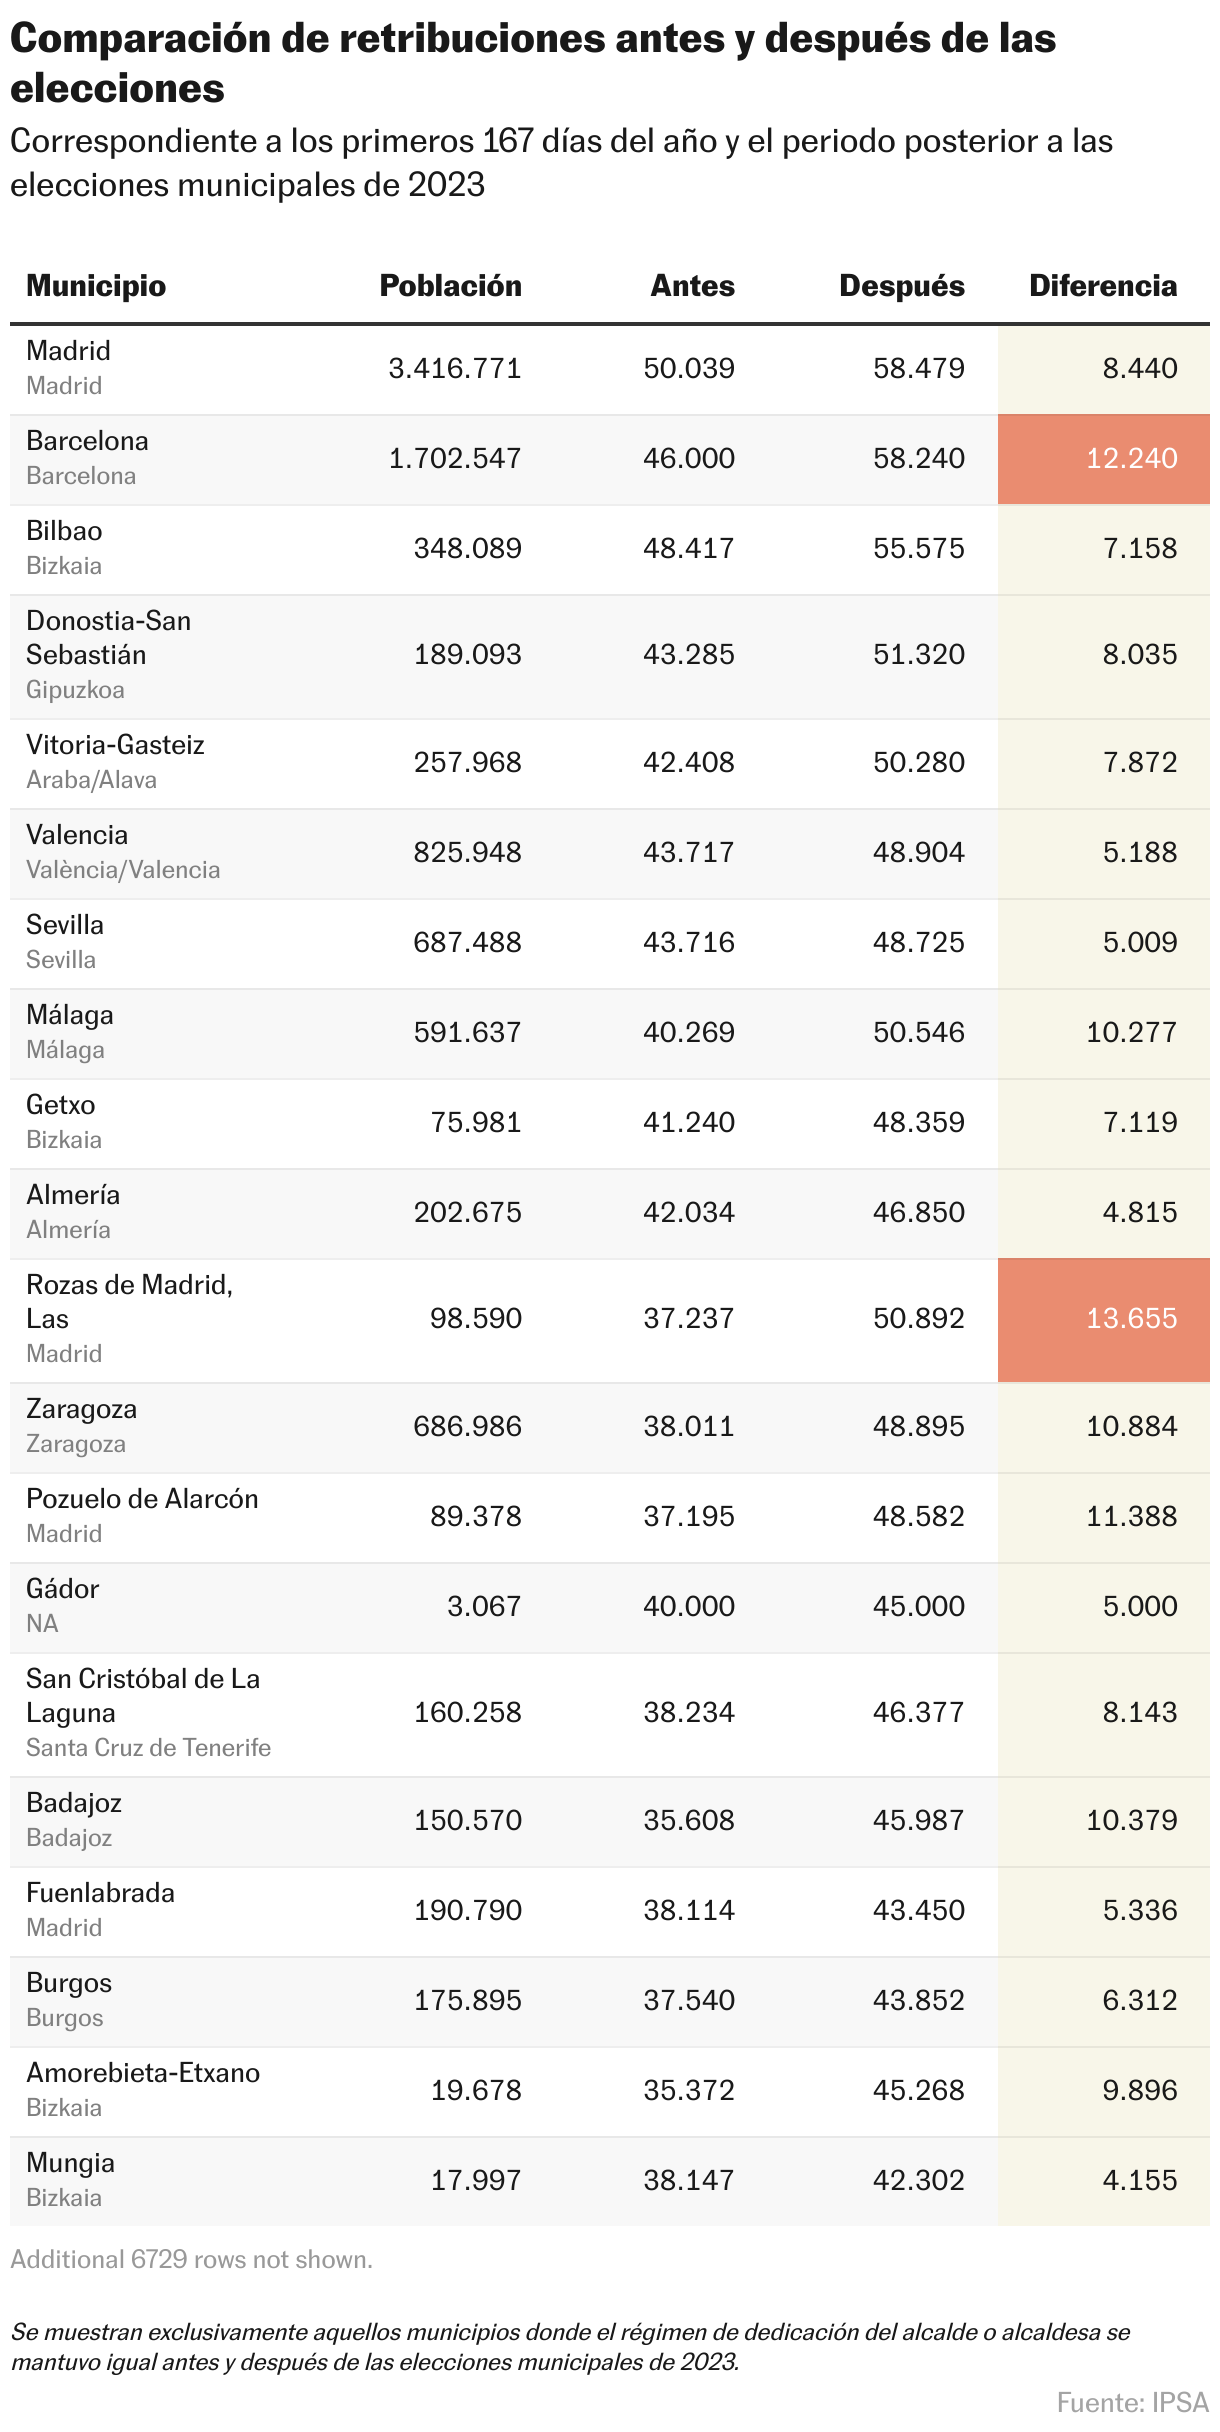Click Barcelona's highlighted 12.240 difference cell

click(x=1131, y=459)
